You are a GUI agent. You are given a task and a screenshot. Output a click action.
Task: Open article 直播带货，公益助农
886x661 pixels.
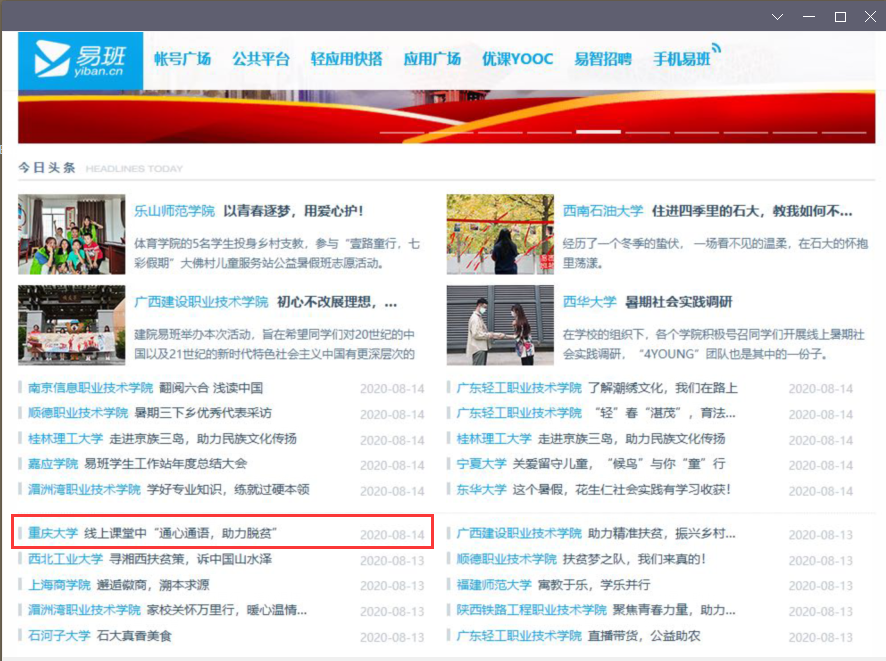[x=644, y=636]
